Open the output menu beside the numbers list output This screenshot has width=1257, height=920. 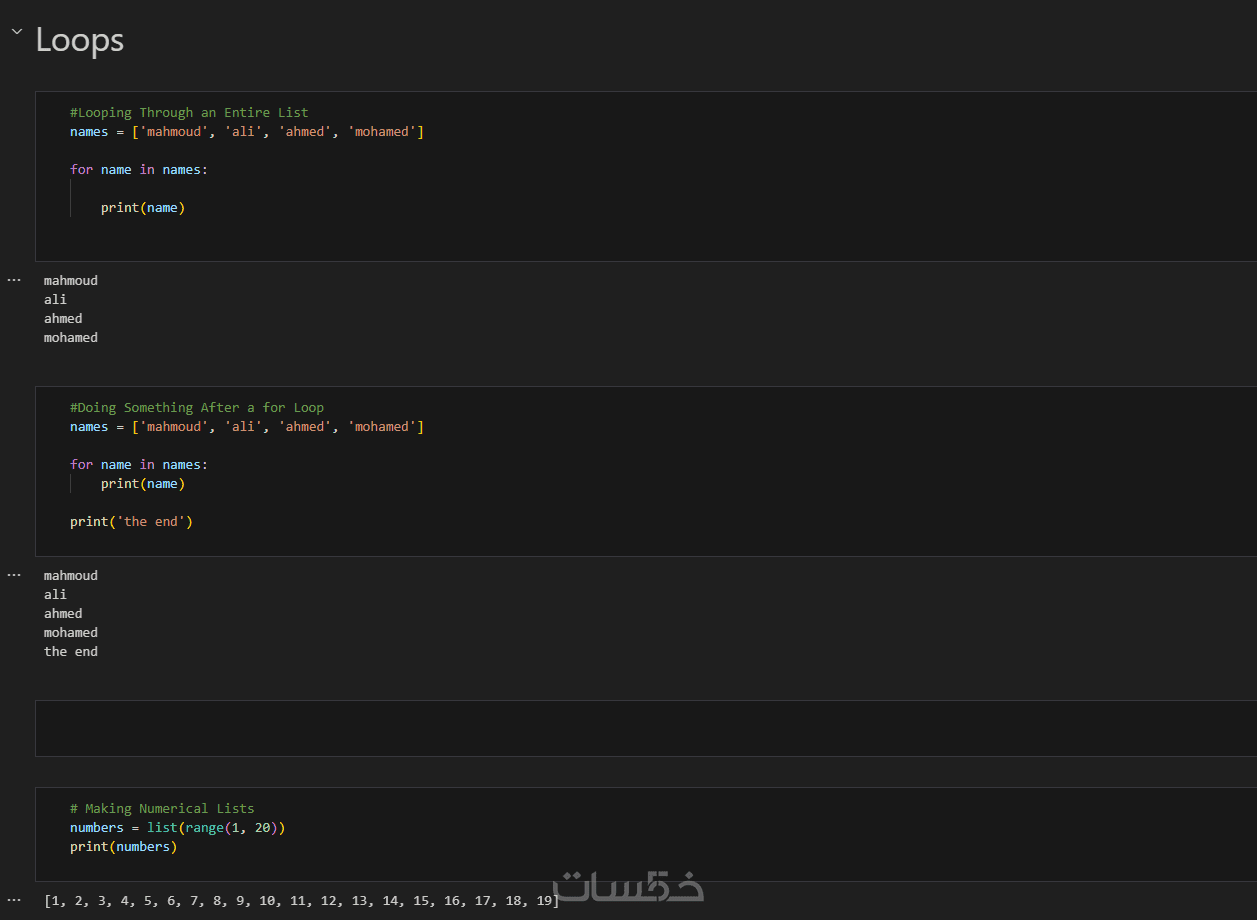point(14,900)
